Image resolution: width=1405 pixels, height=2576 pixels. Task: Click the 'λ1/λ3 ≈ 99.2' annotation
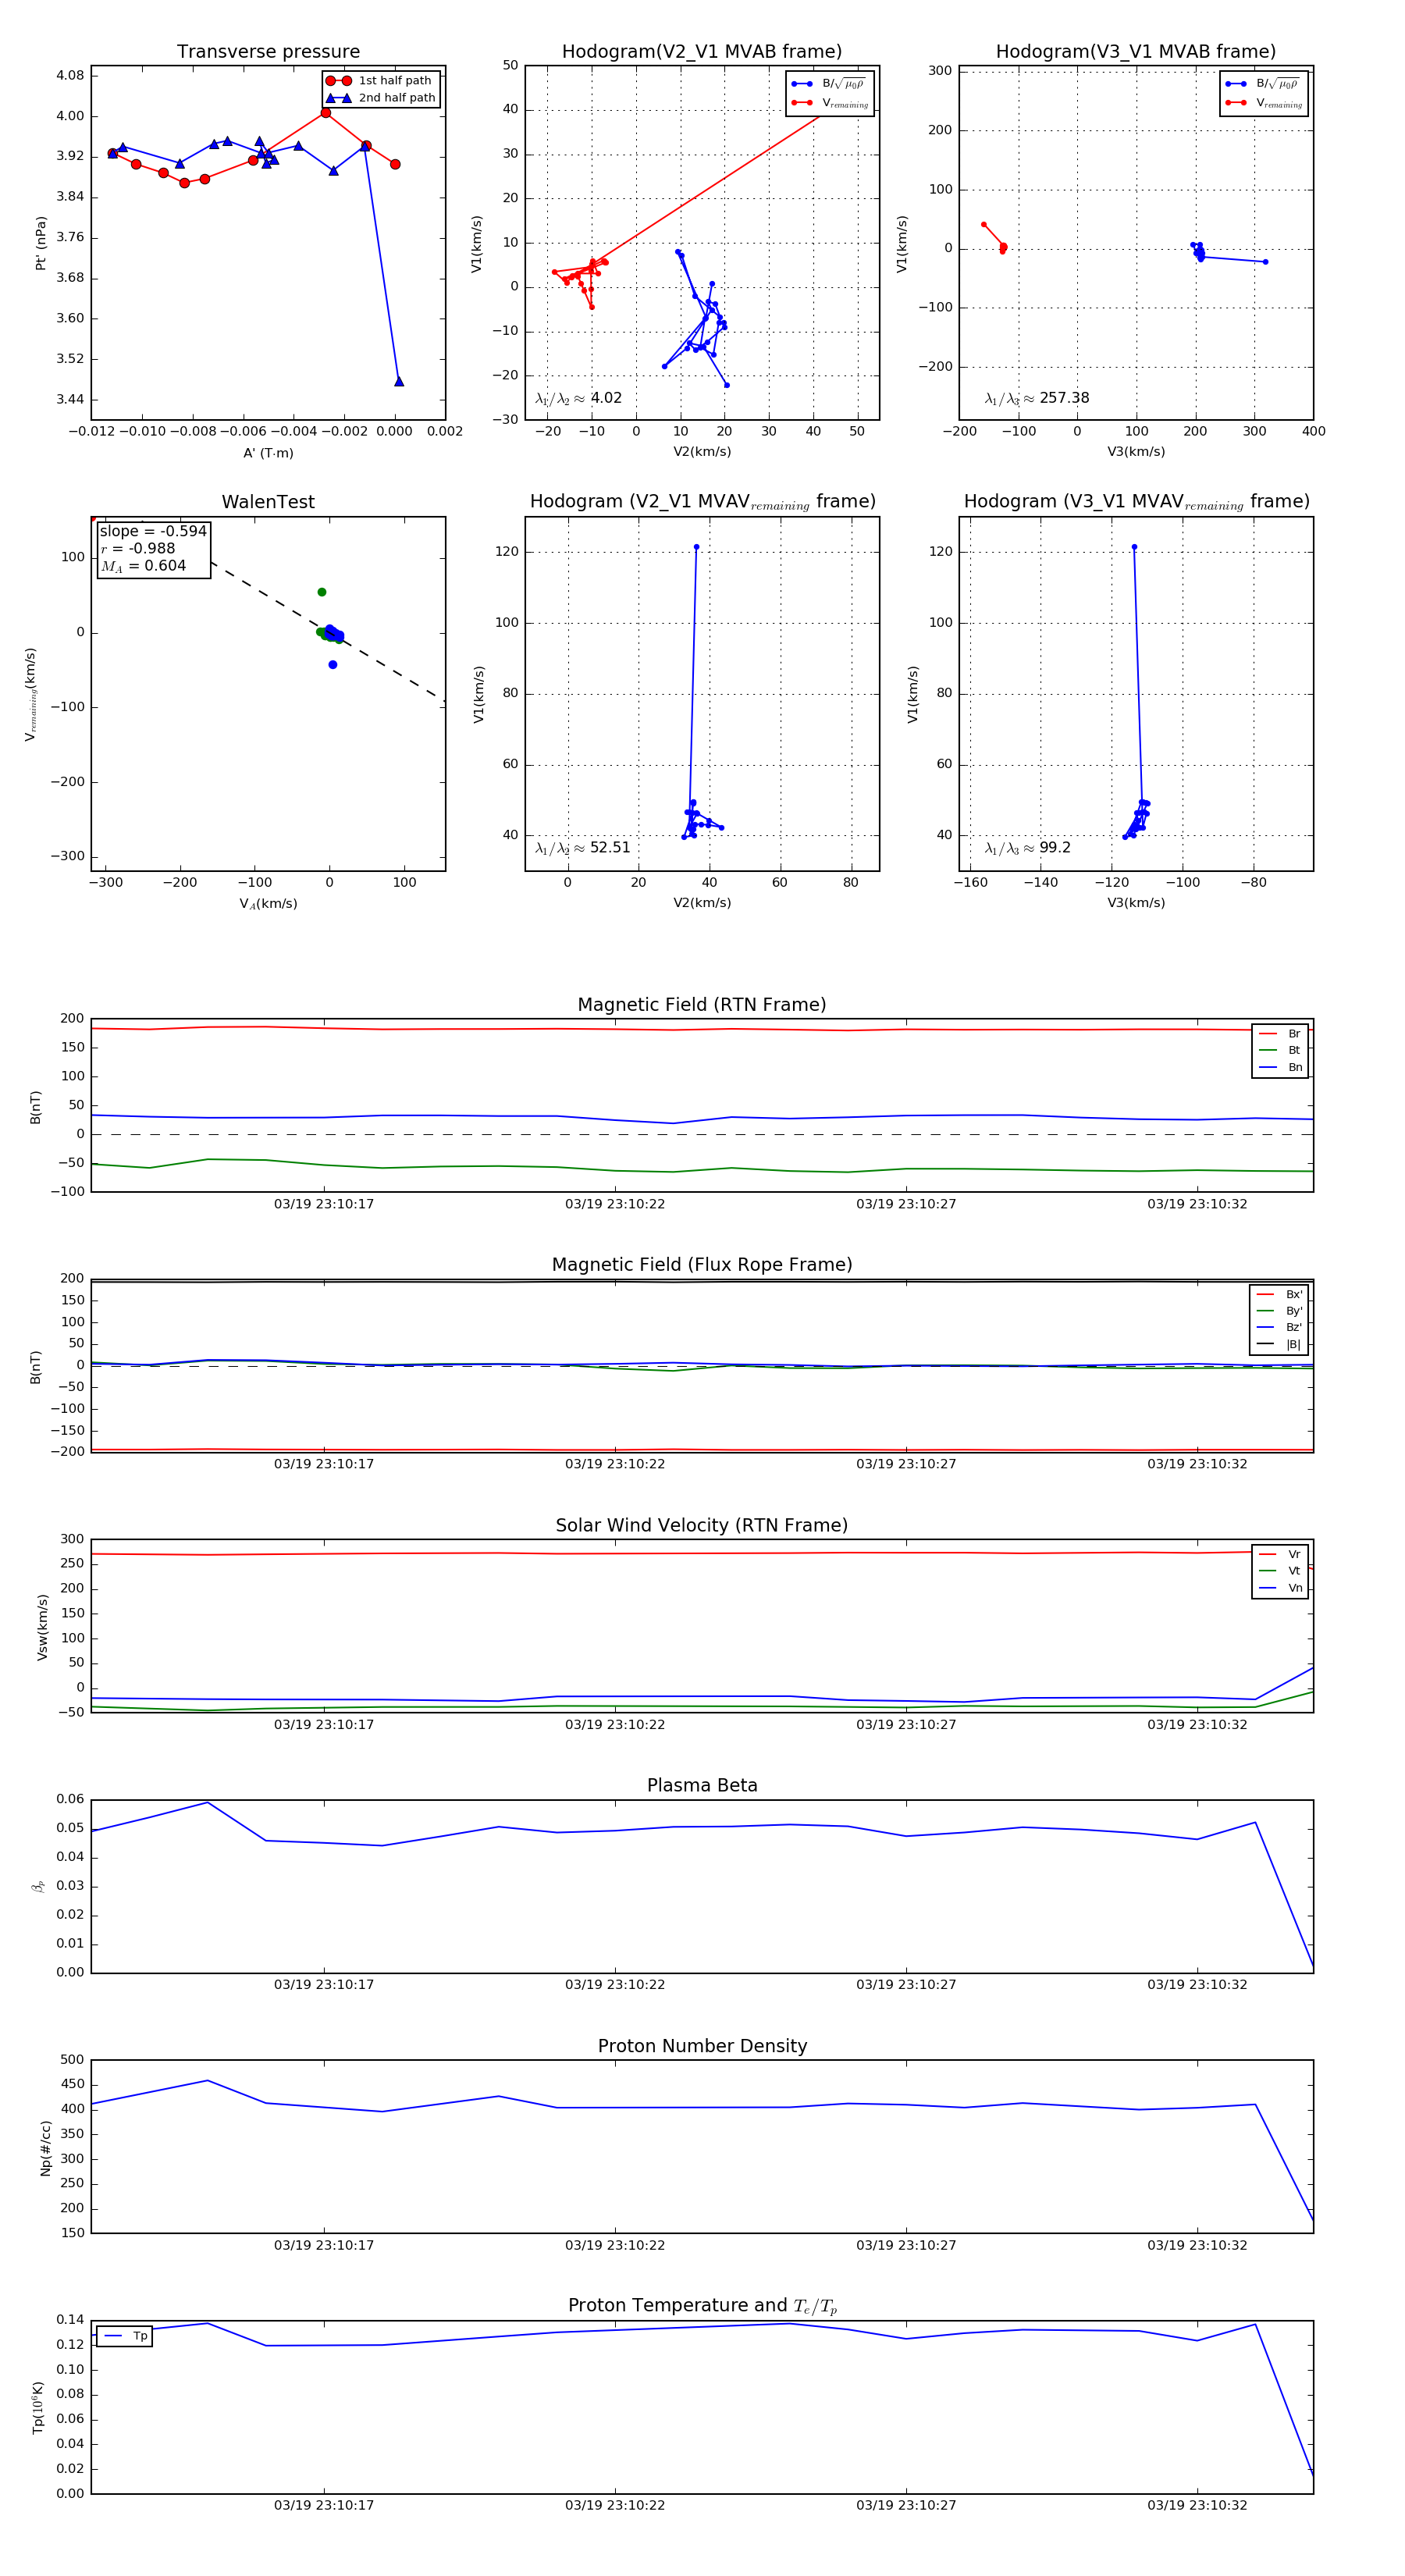click(1027, 848)
